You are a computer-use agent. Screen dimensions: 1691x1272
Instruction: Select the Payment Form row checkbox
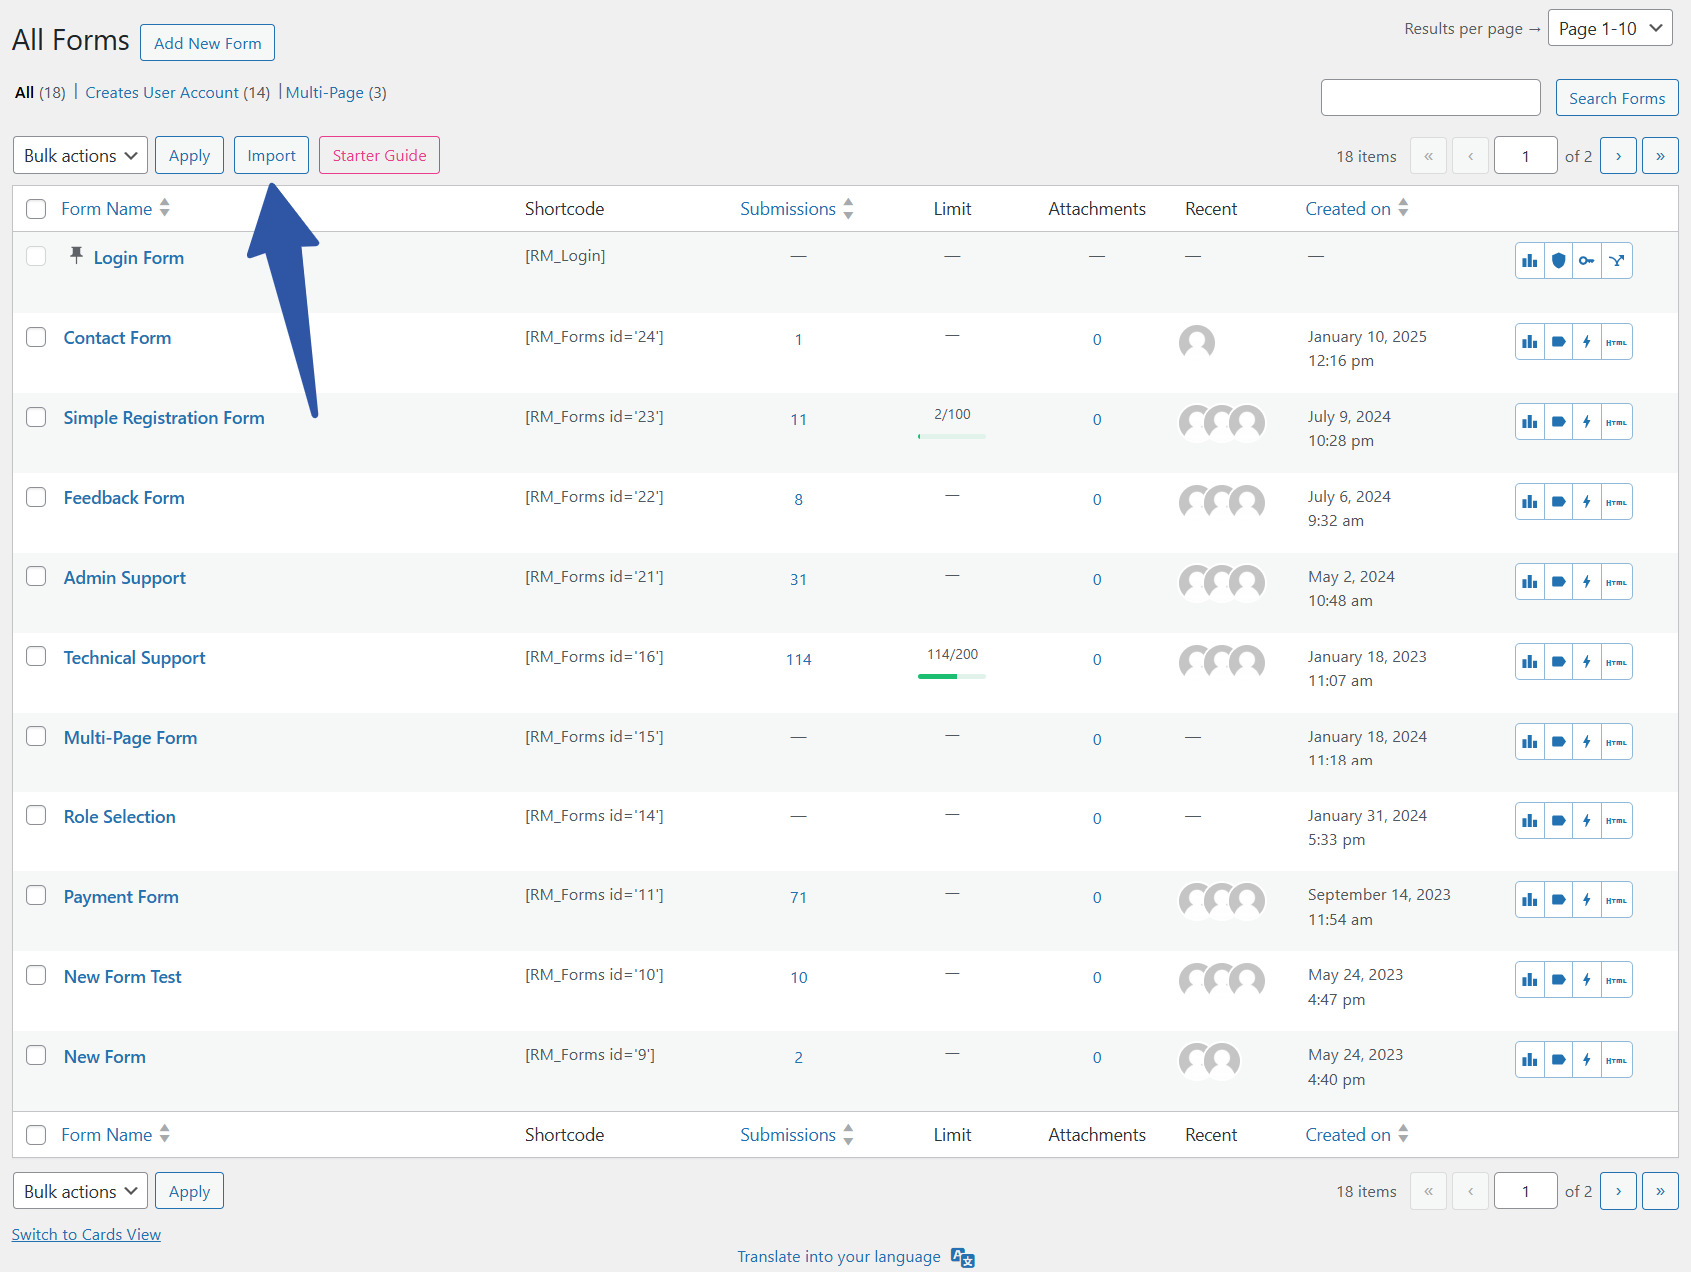point(36,895)
